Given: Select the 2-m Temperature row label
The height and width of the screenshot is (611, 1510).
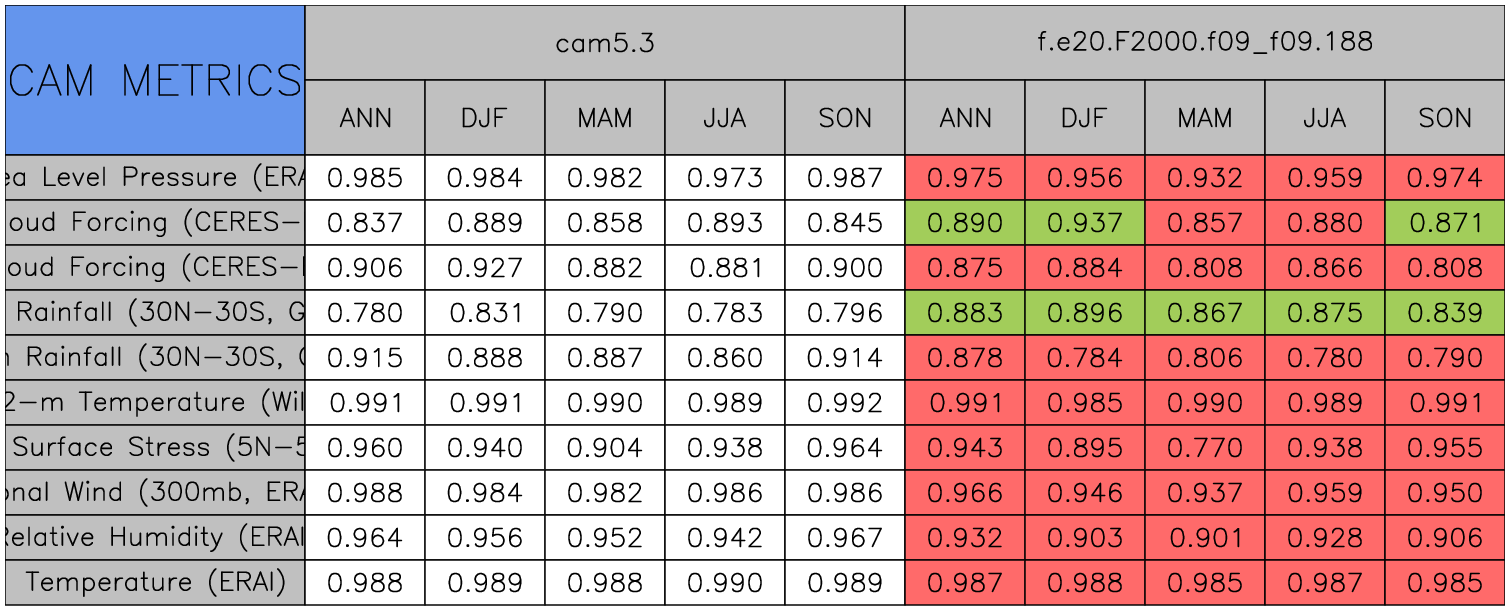Looking at the screenshot, I should click(155, 402).
